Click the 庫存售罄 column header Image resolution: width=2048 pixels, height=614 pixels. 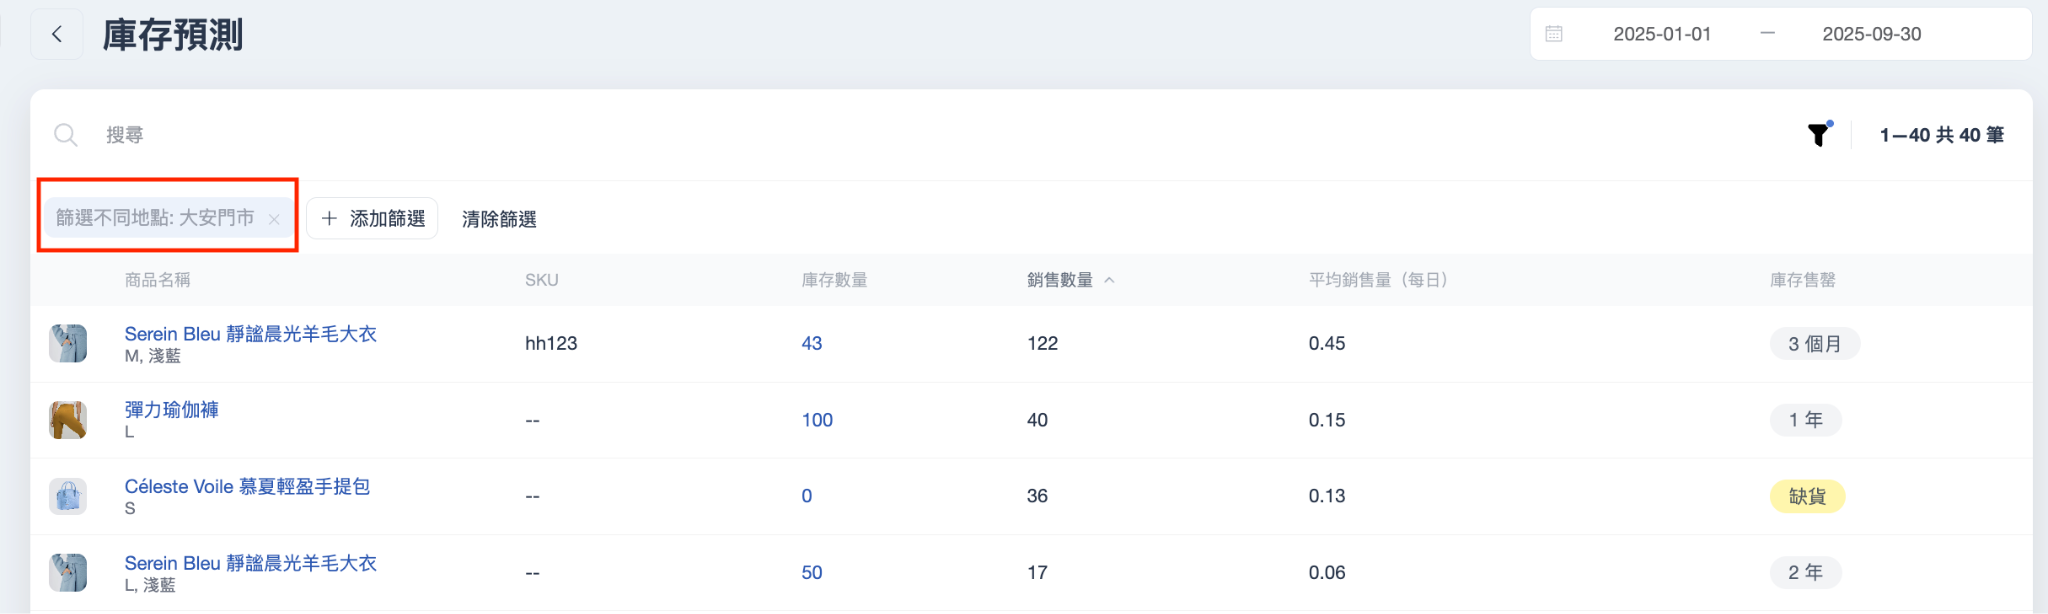coord(1802,280)
